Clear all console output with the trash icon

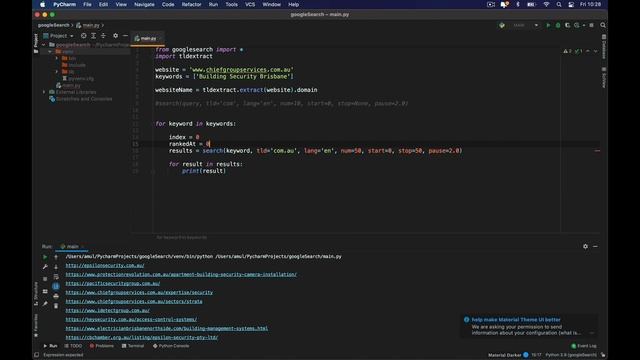pos(56,306)
